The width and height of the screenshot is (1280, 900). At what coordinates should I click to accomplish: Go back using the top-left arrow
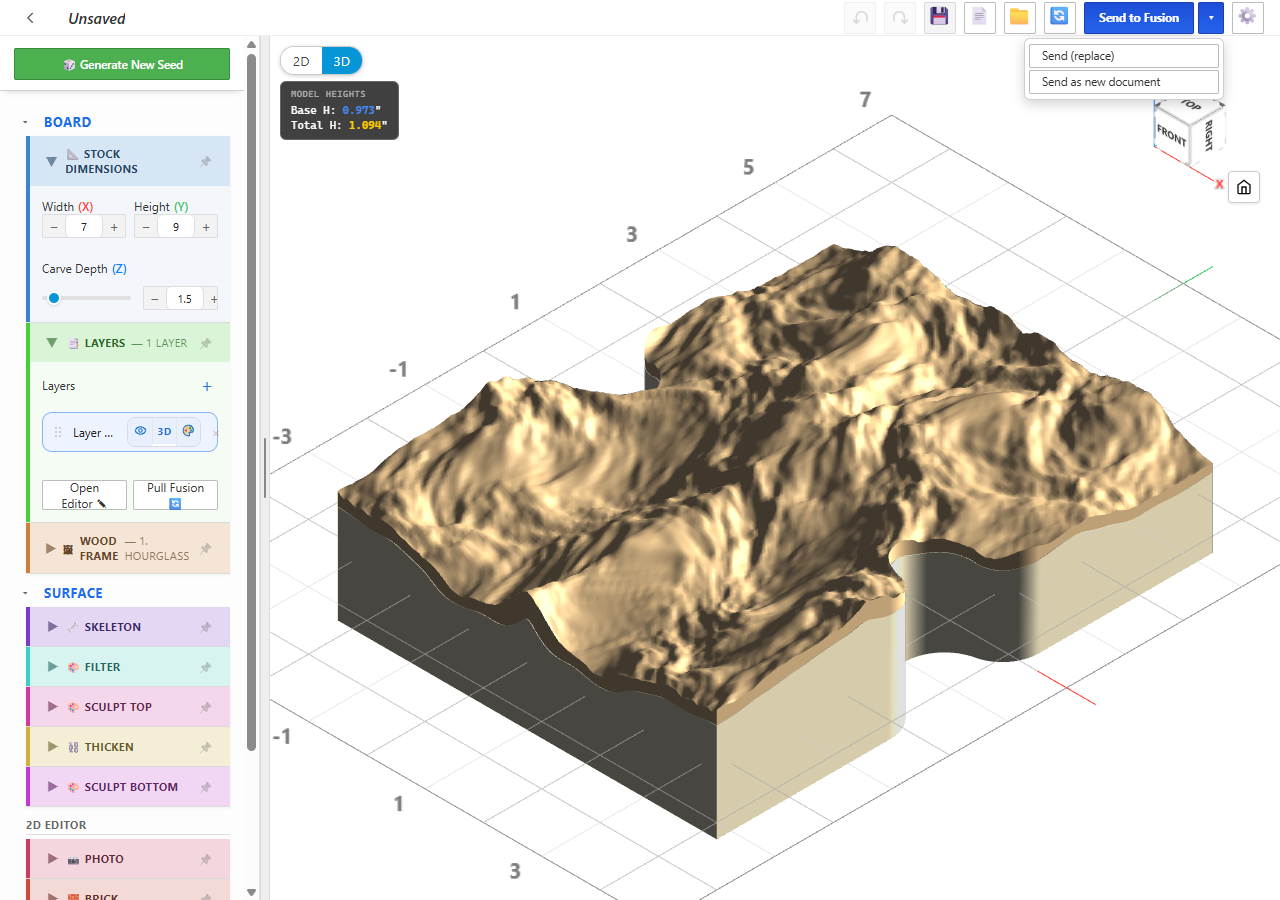pyautogui.click(x=30, y=18)
